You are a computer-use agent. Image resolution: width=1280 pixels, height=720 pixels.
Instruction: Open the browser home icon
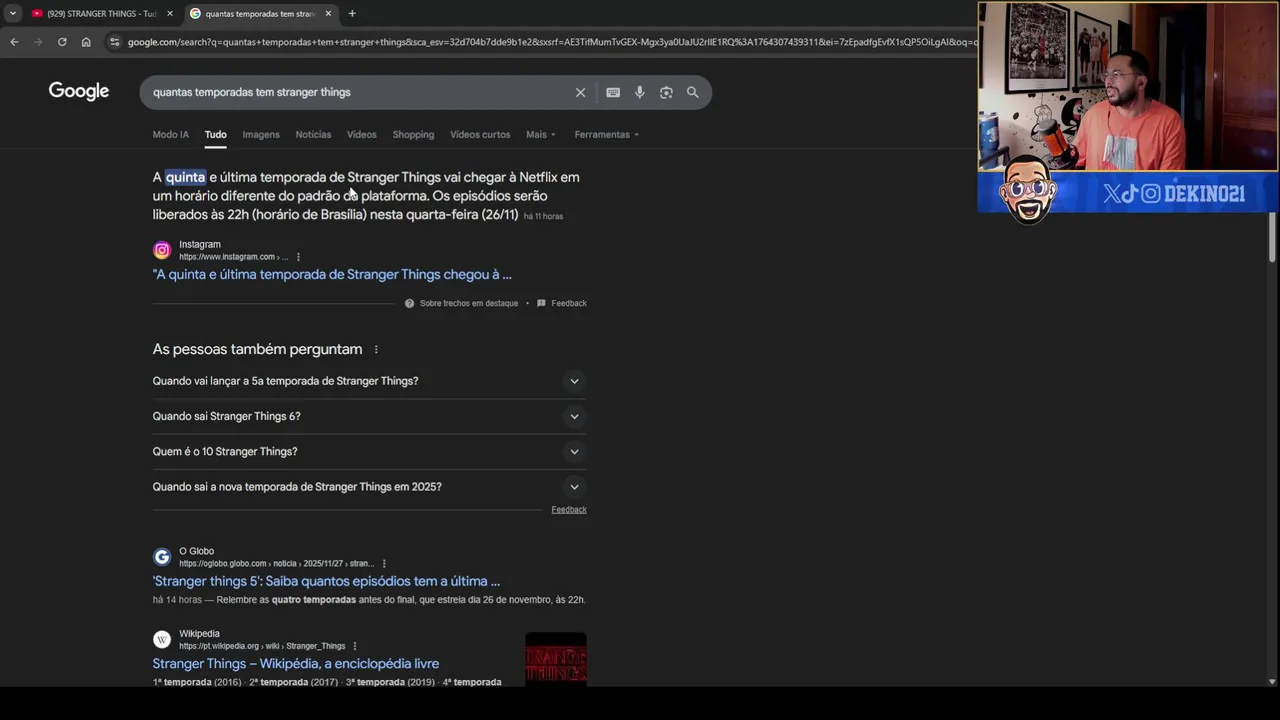tap(86, 42)
